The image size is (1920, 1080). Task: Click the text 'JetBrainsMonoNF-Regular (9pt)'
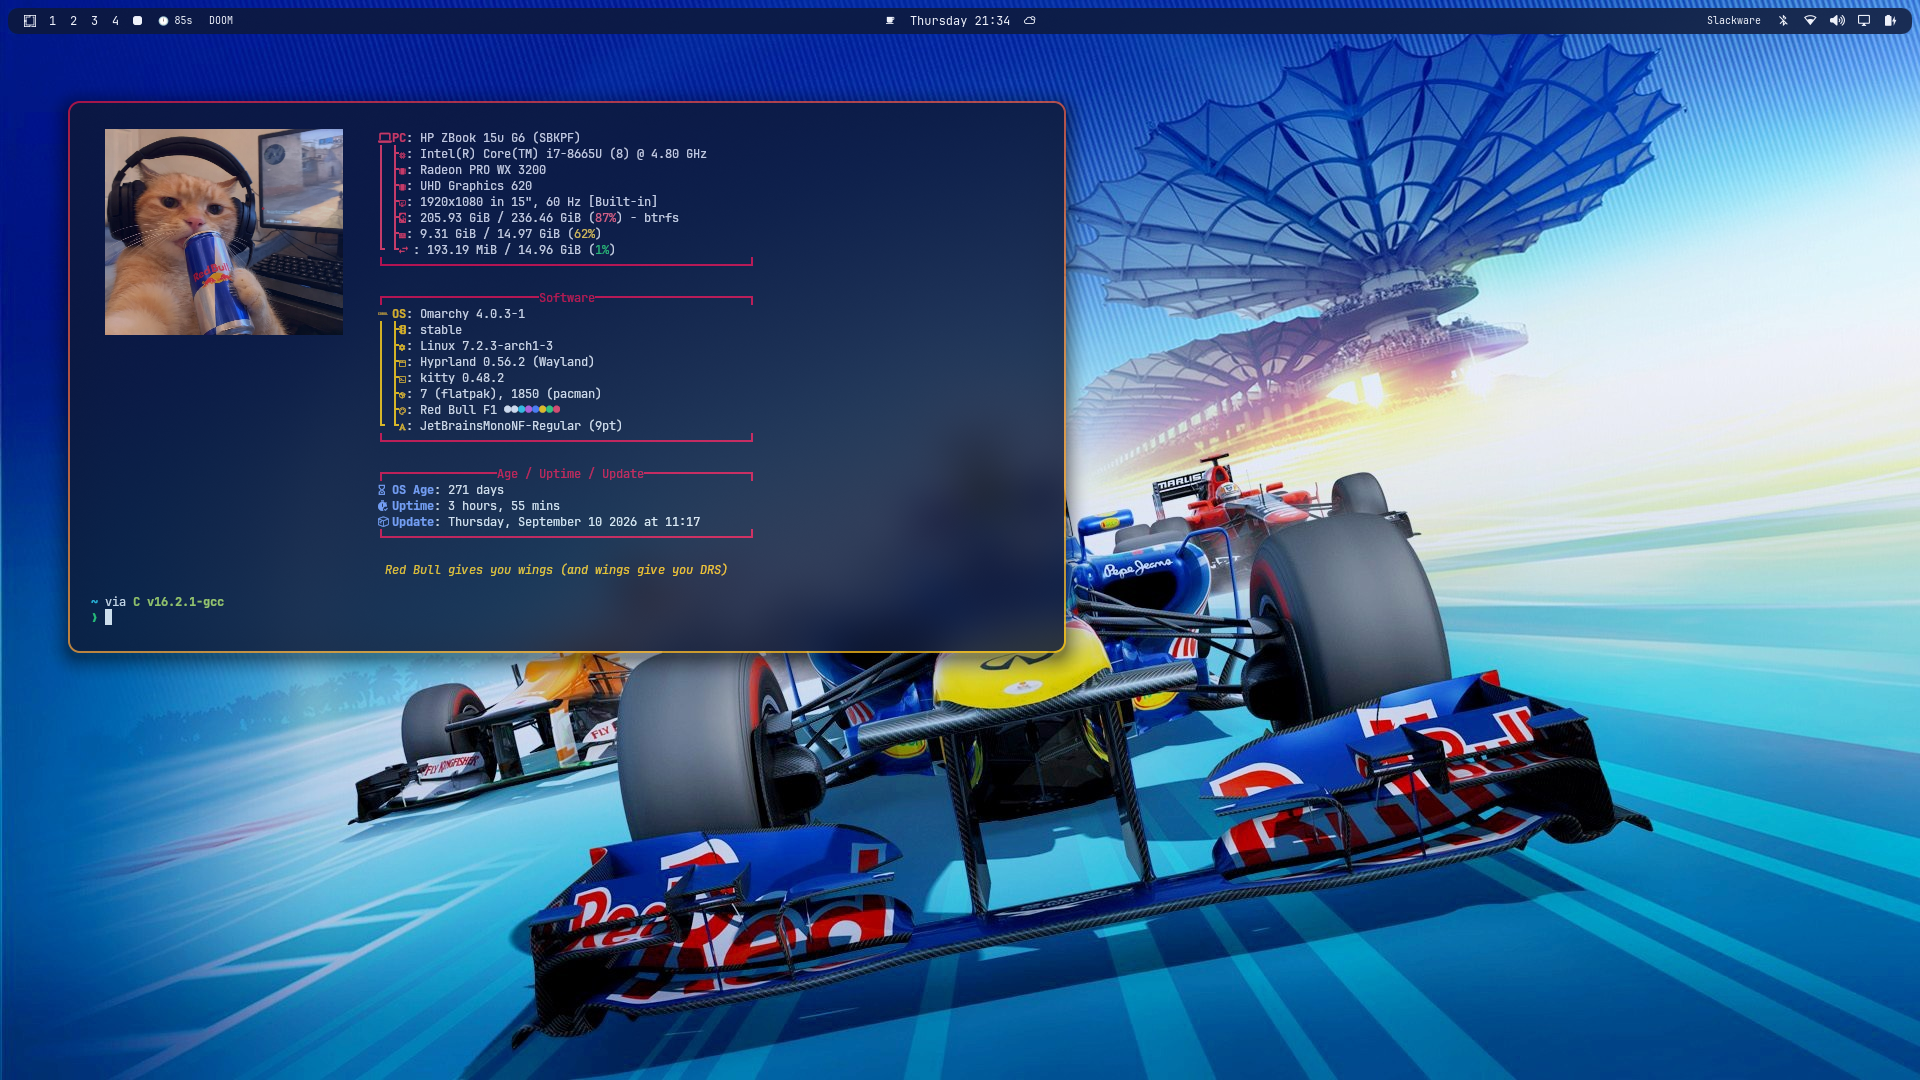[521, 426]
